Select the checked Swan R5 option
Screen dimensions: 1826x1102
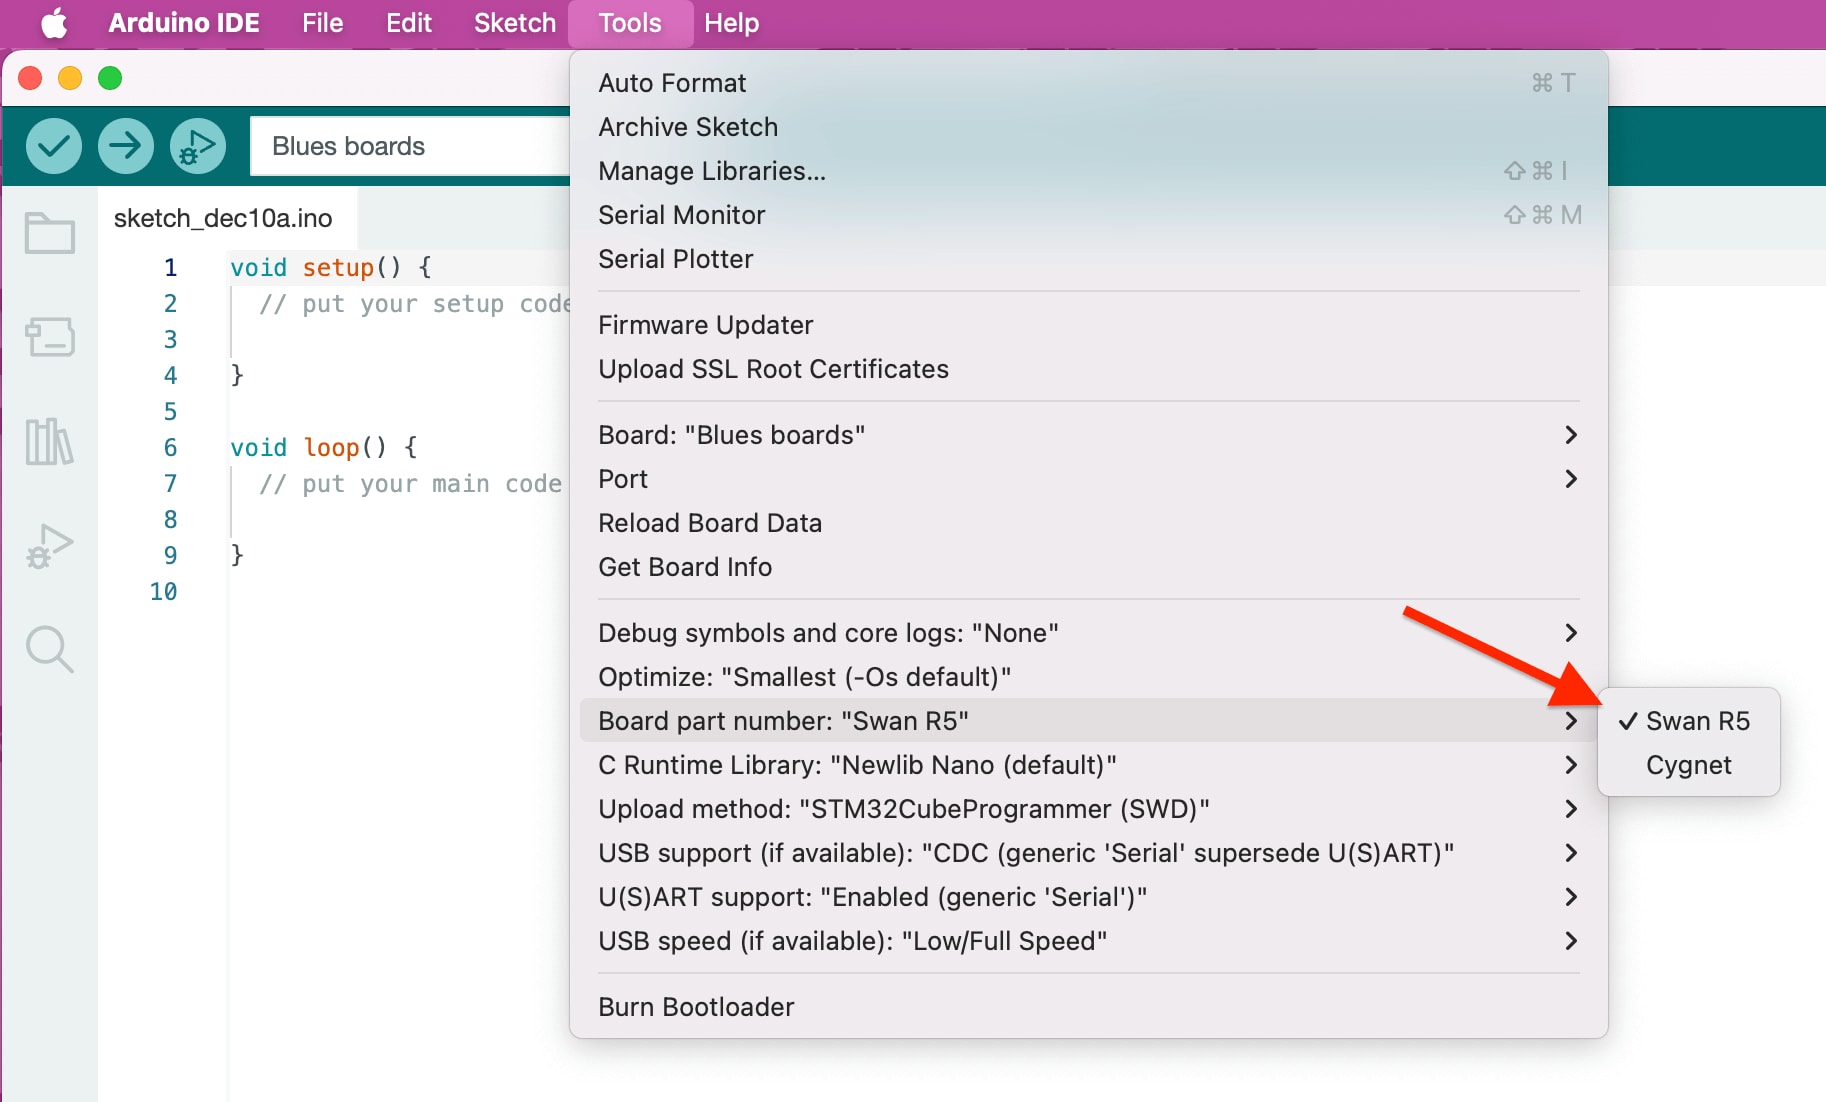click(x=1689, y=721)
